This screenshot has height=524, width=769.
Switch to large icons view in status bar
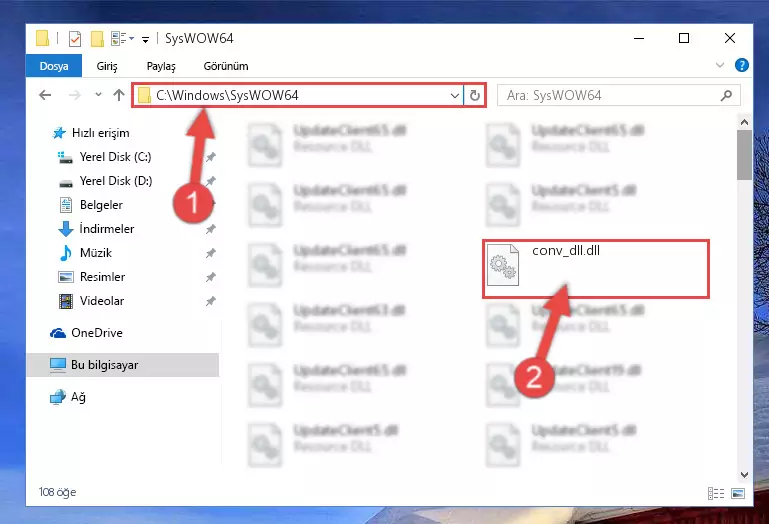(x=738, y=493)
